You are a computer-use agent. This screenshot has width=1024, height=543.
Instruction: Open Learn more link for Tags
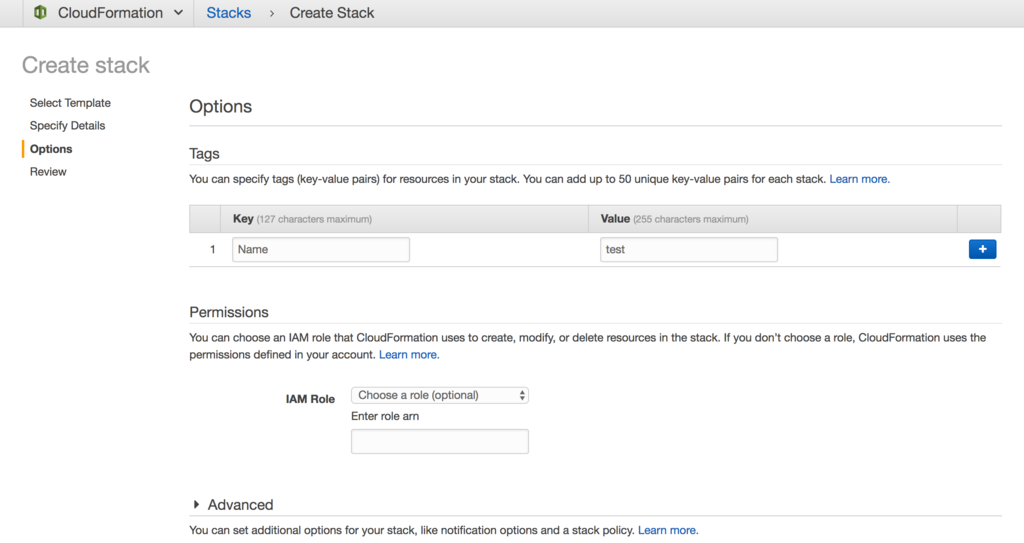859,179
